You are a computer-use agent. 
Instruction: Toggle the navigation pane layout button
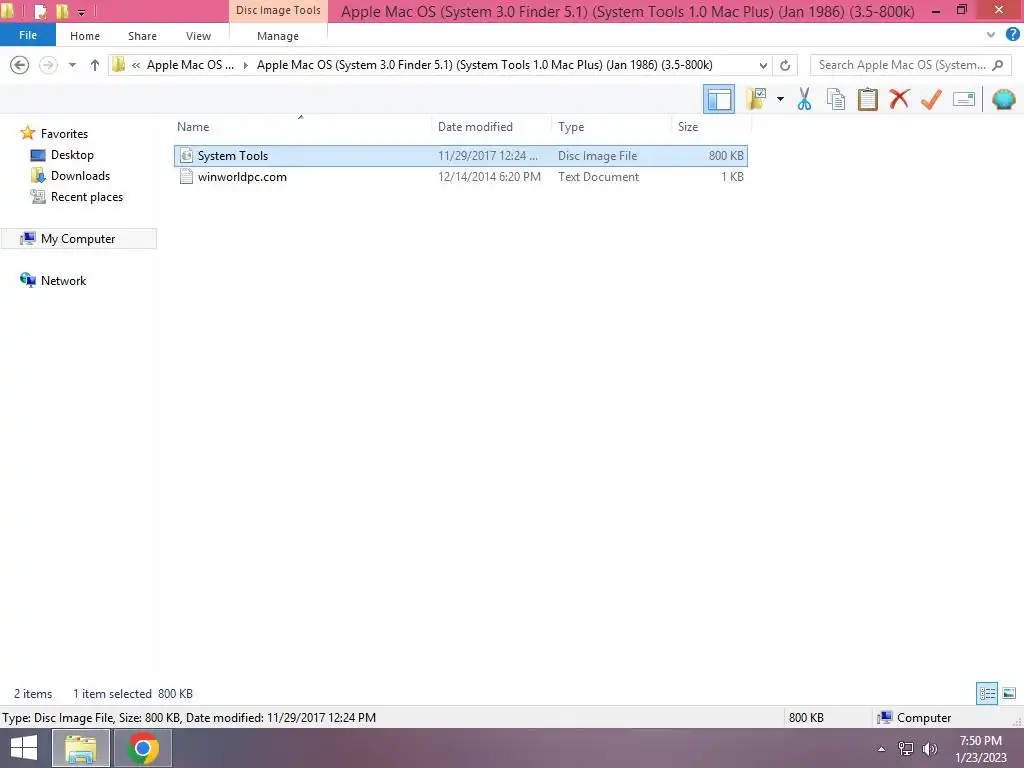pos(718,99)
